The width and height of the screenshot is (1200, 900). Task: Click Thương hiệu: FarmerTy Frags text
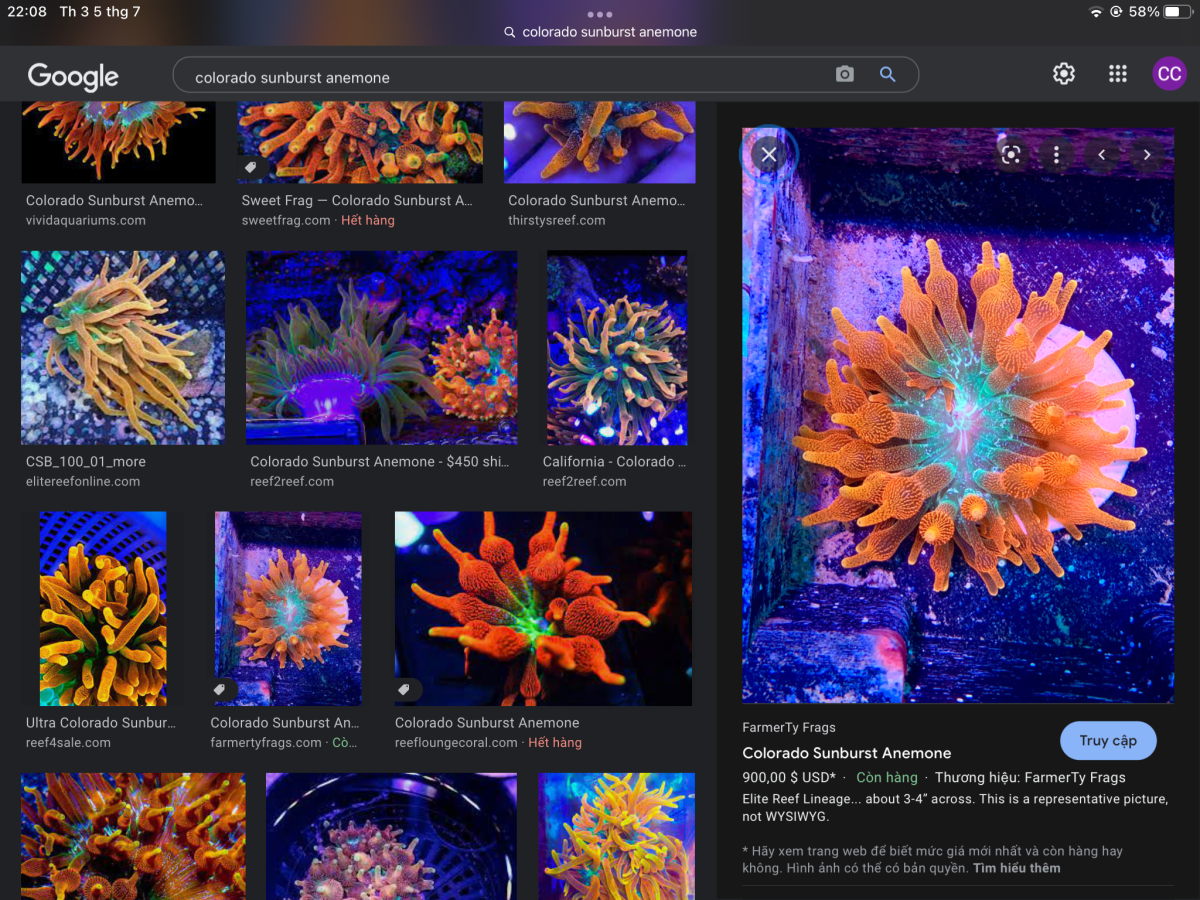[x=1030, y=777]
